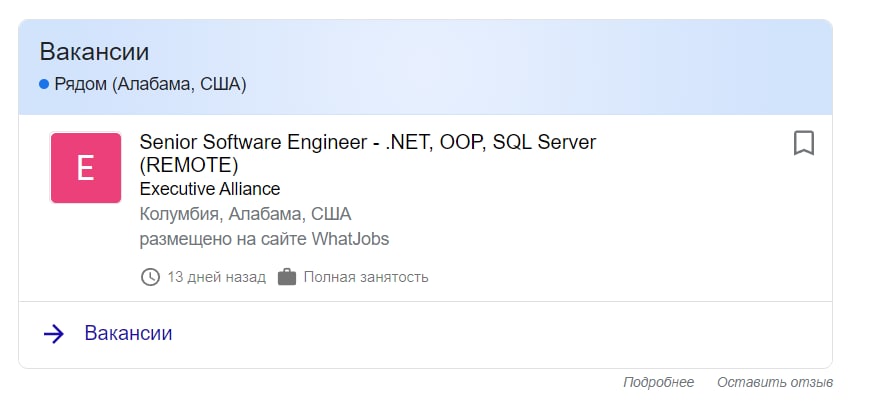Click the right arrow icon beside Вакансии
This screenshot has height=406, width=870.
[x=54, y=334]
